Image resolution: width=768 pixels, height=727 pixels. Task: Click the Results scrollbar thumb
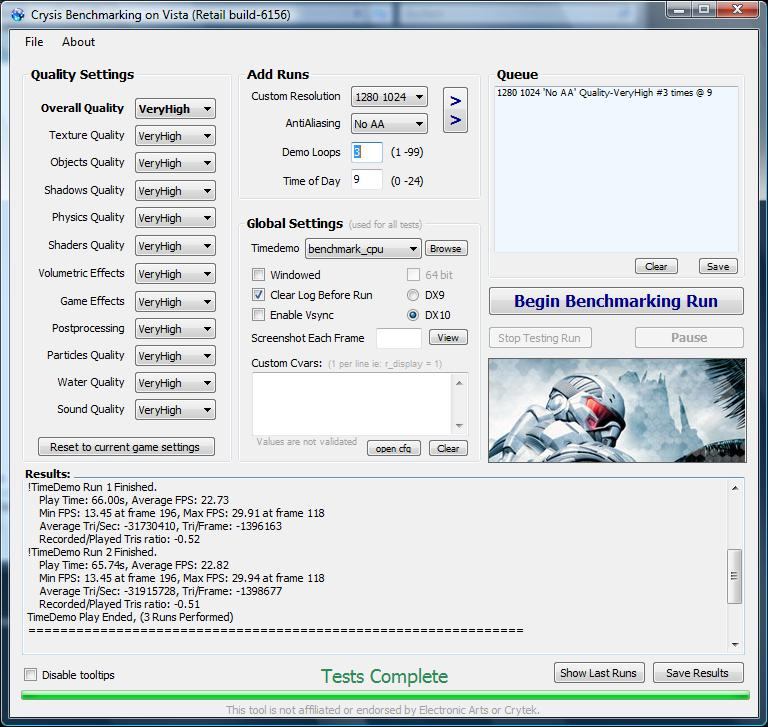click(734, 576)
